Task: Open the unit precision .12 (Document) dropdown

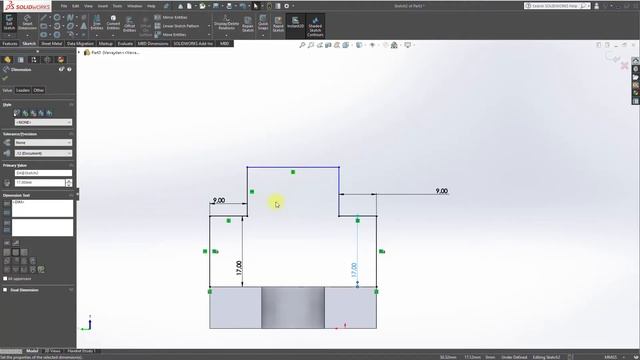Action: click(43, 153)
